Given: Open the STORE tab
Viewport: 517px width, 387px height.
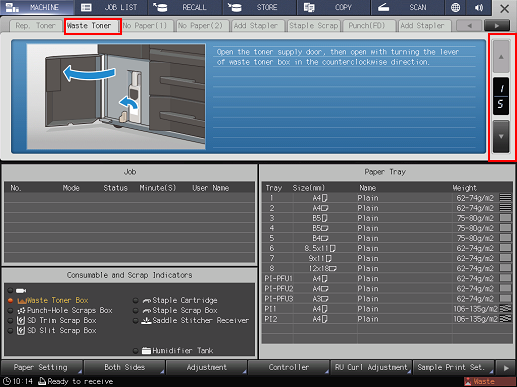Looking at the screenshot, I should pos(259,7).
